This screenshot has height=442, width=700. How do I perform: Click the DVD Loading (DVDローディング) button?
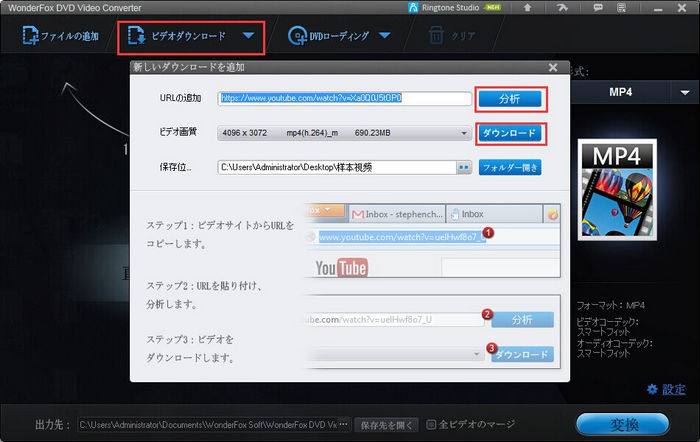[329, 36]
